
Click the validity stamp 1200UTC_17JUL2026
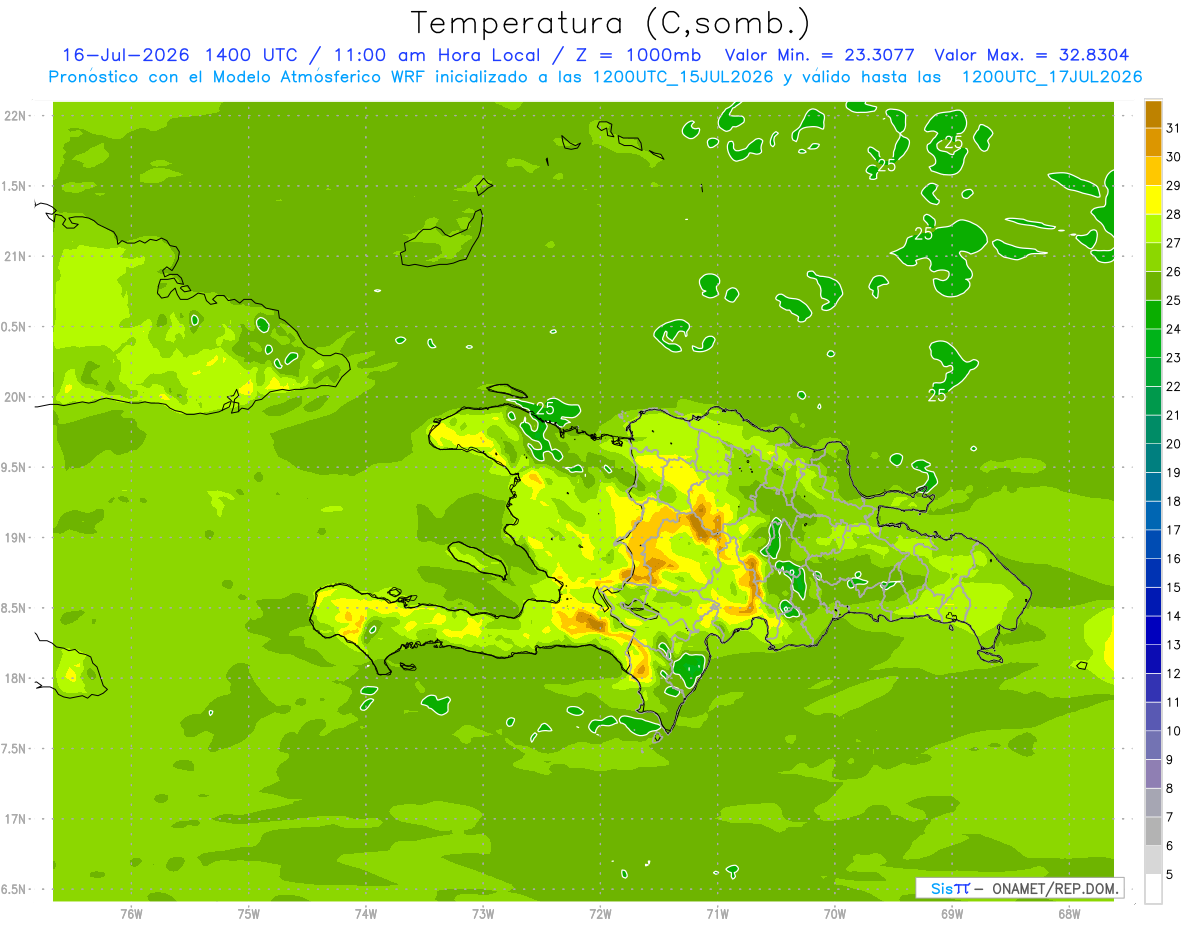pos(1052,77)
